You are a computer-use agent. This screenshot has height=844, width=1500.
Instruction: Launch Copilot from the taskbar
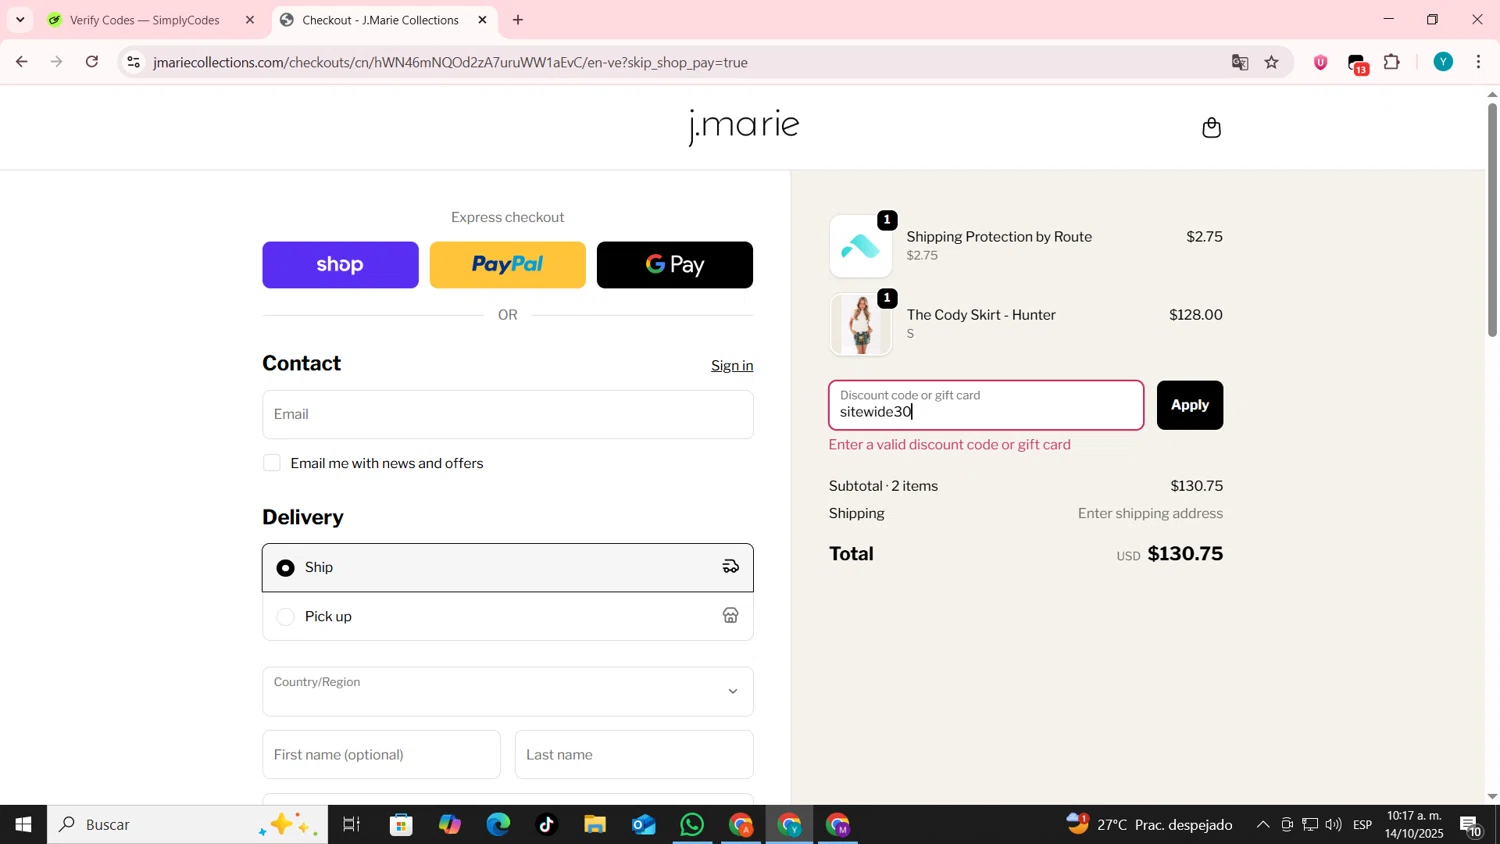coord(450,825)
